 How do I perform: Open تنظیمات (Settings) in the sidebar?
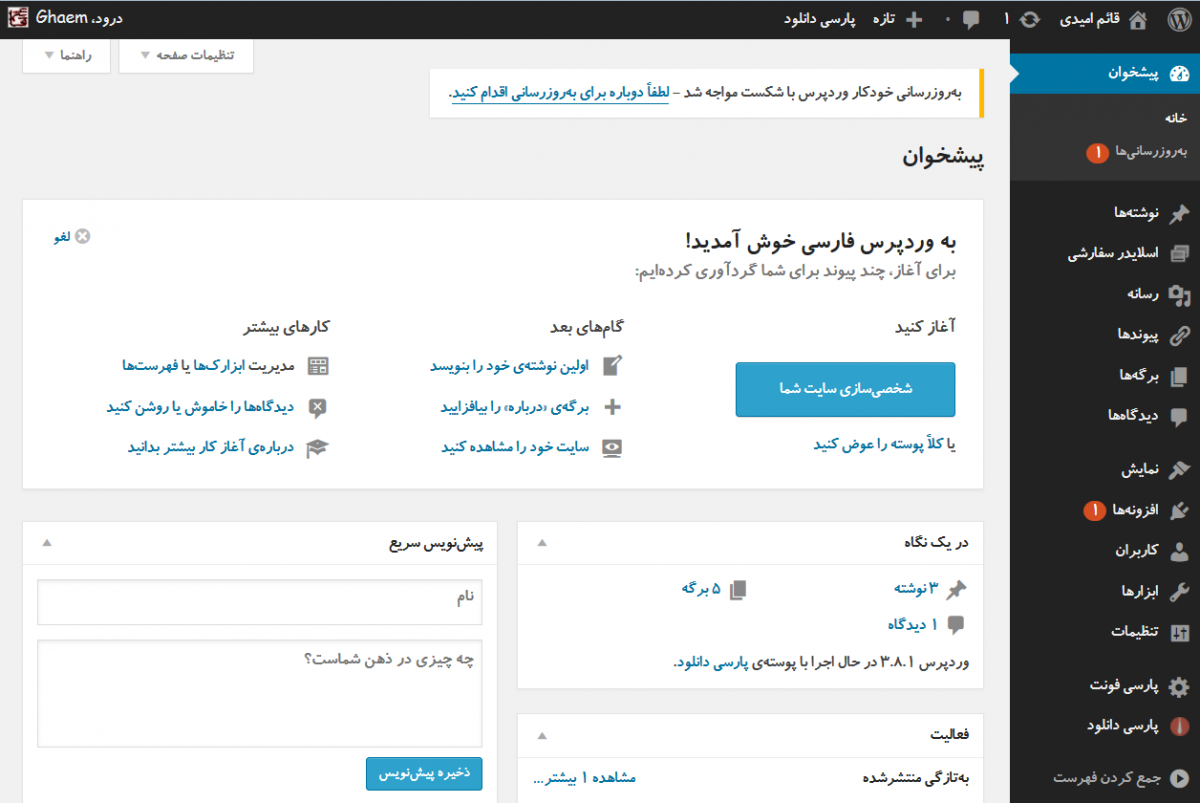[x=1135, y=632]
